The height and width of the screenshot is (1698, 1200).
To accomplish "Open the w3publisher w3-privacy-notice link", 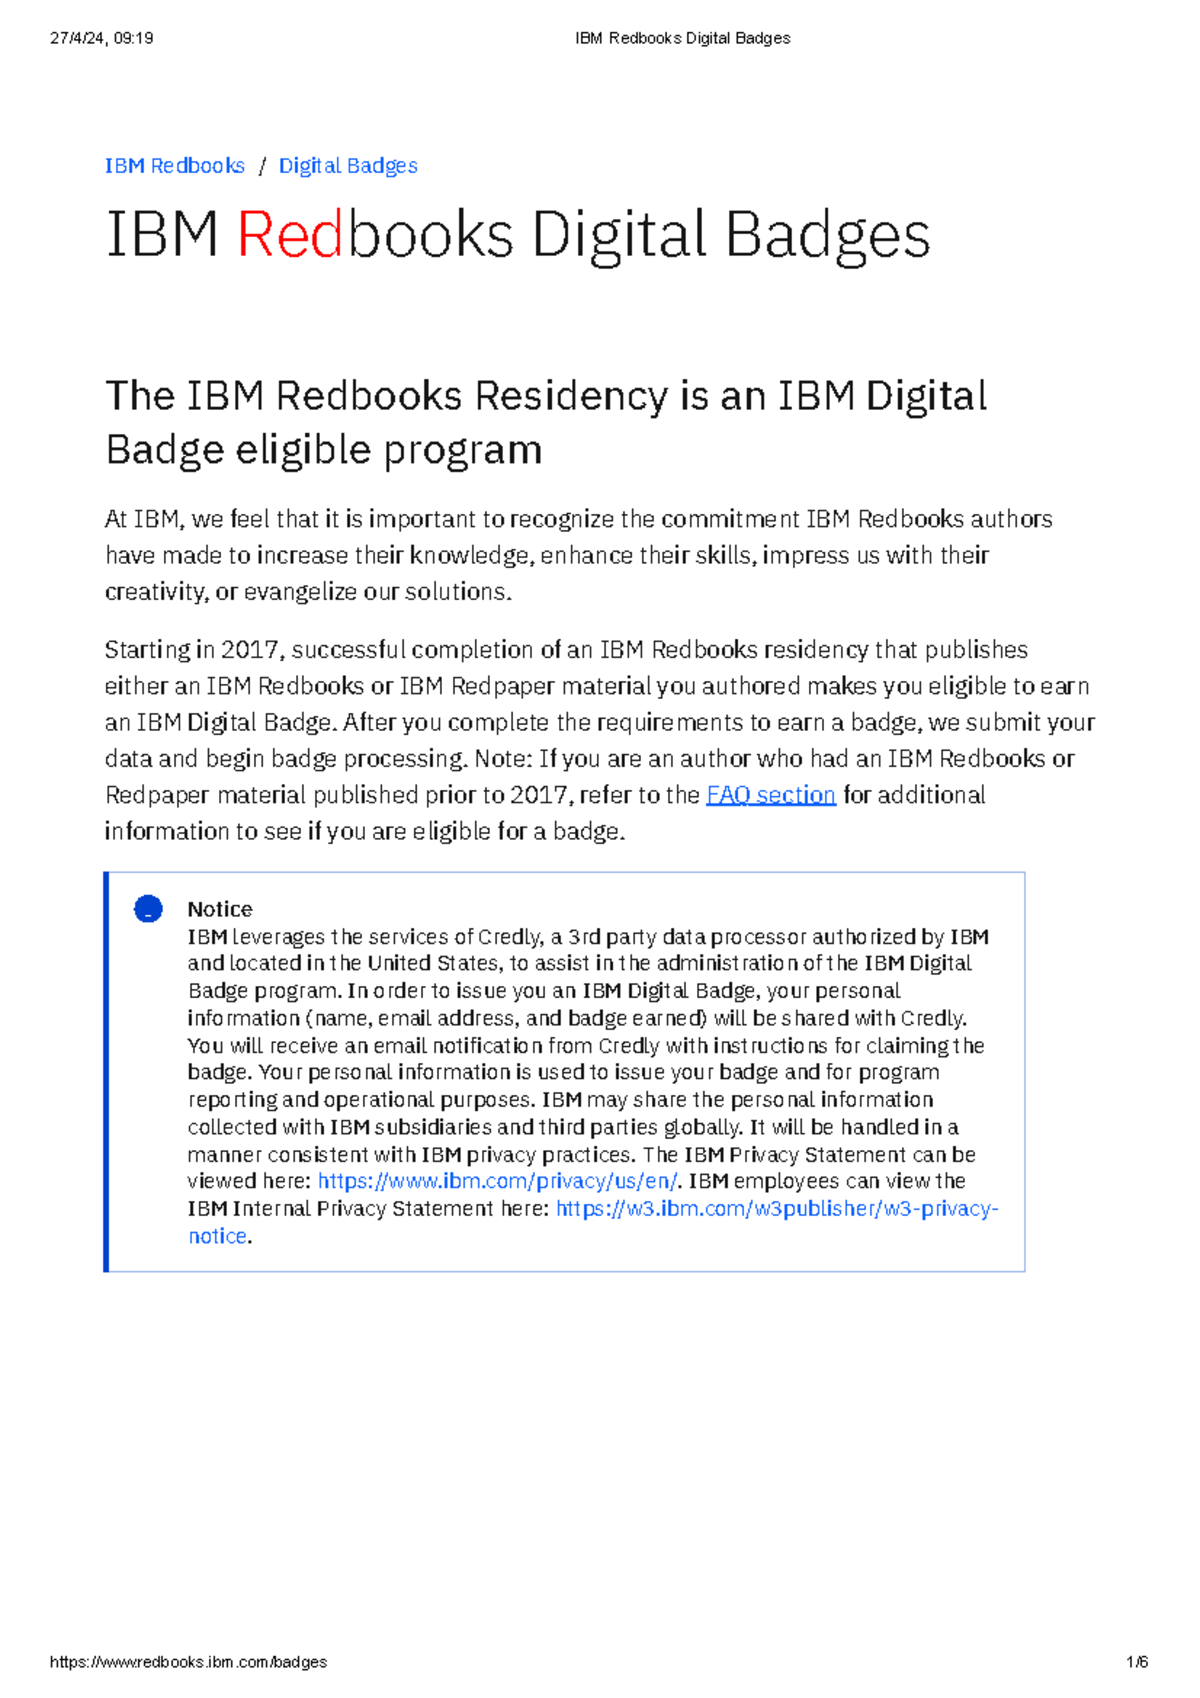I will pos(593,1222).
